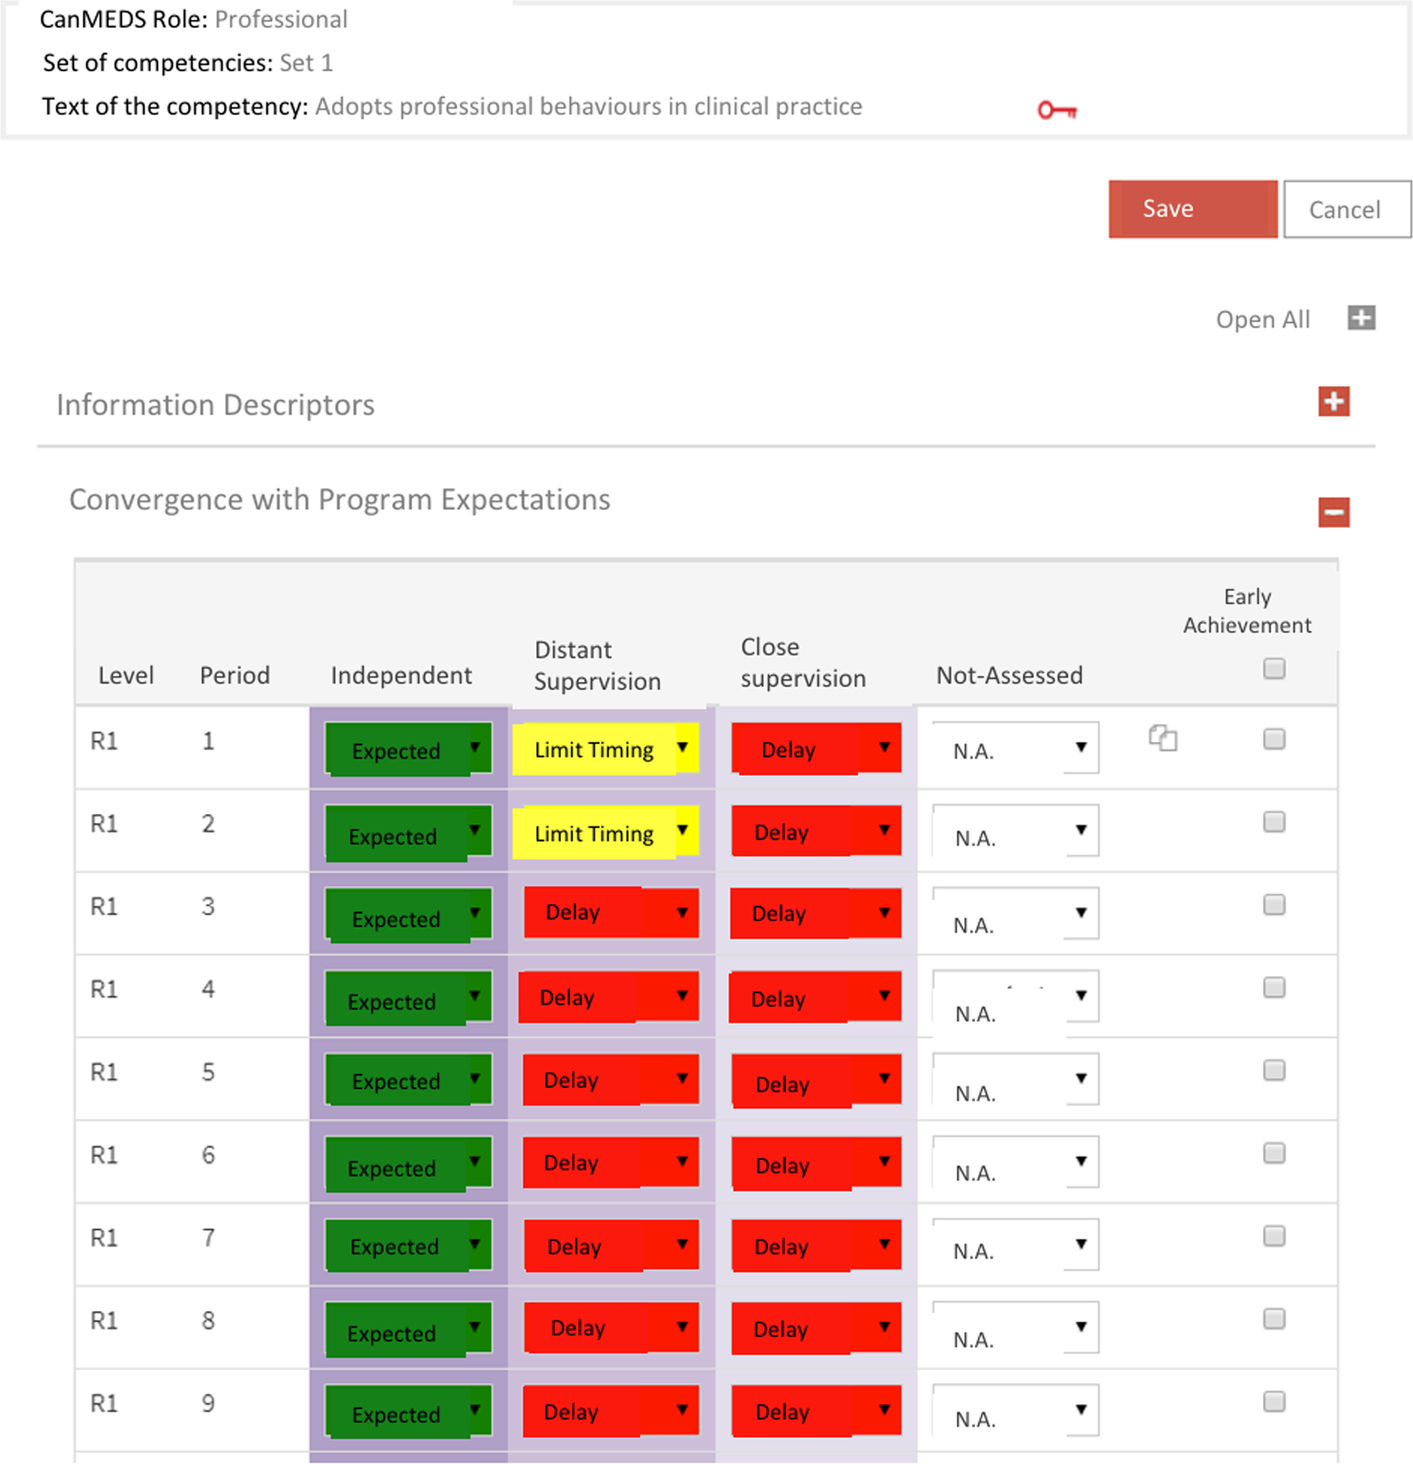
Task: Open the period 7 Distant Supervision Delay dropdown
Action: [x=611, y=1245]
